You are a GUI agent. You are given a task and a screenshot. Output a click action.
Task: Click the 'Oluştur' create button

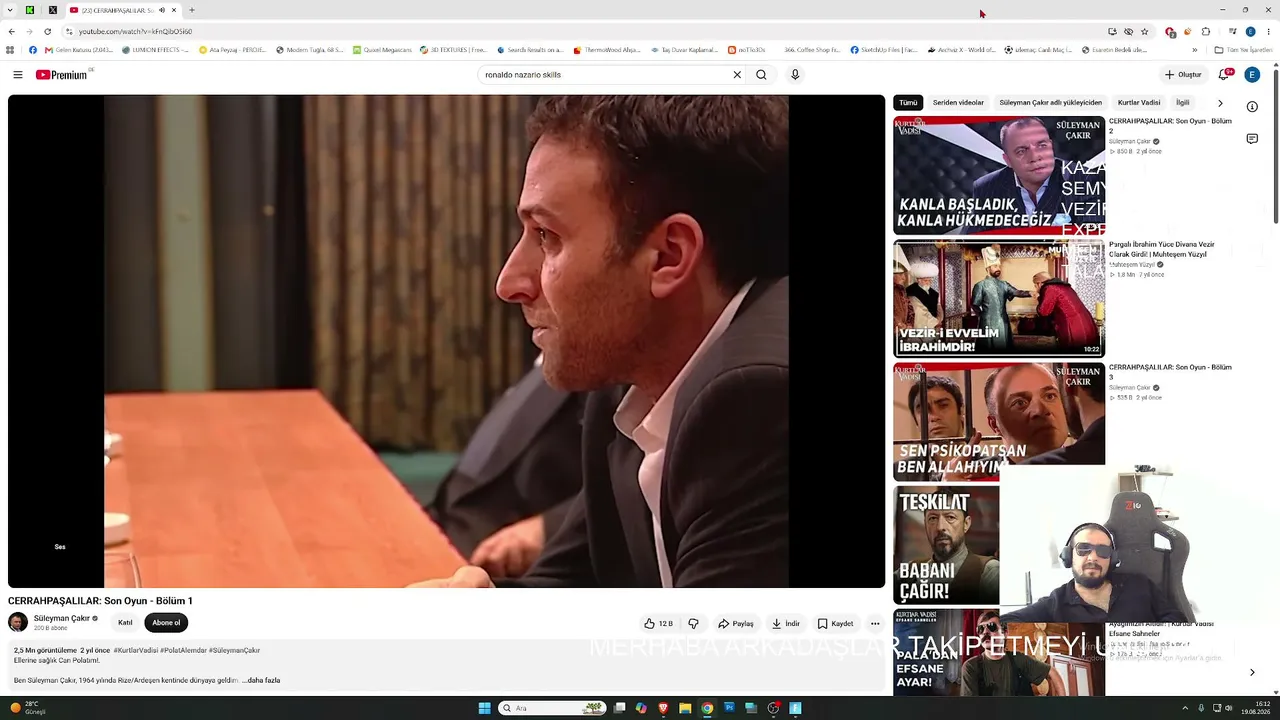pos(1182,75)
